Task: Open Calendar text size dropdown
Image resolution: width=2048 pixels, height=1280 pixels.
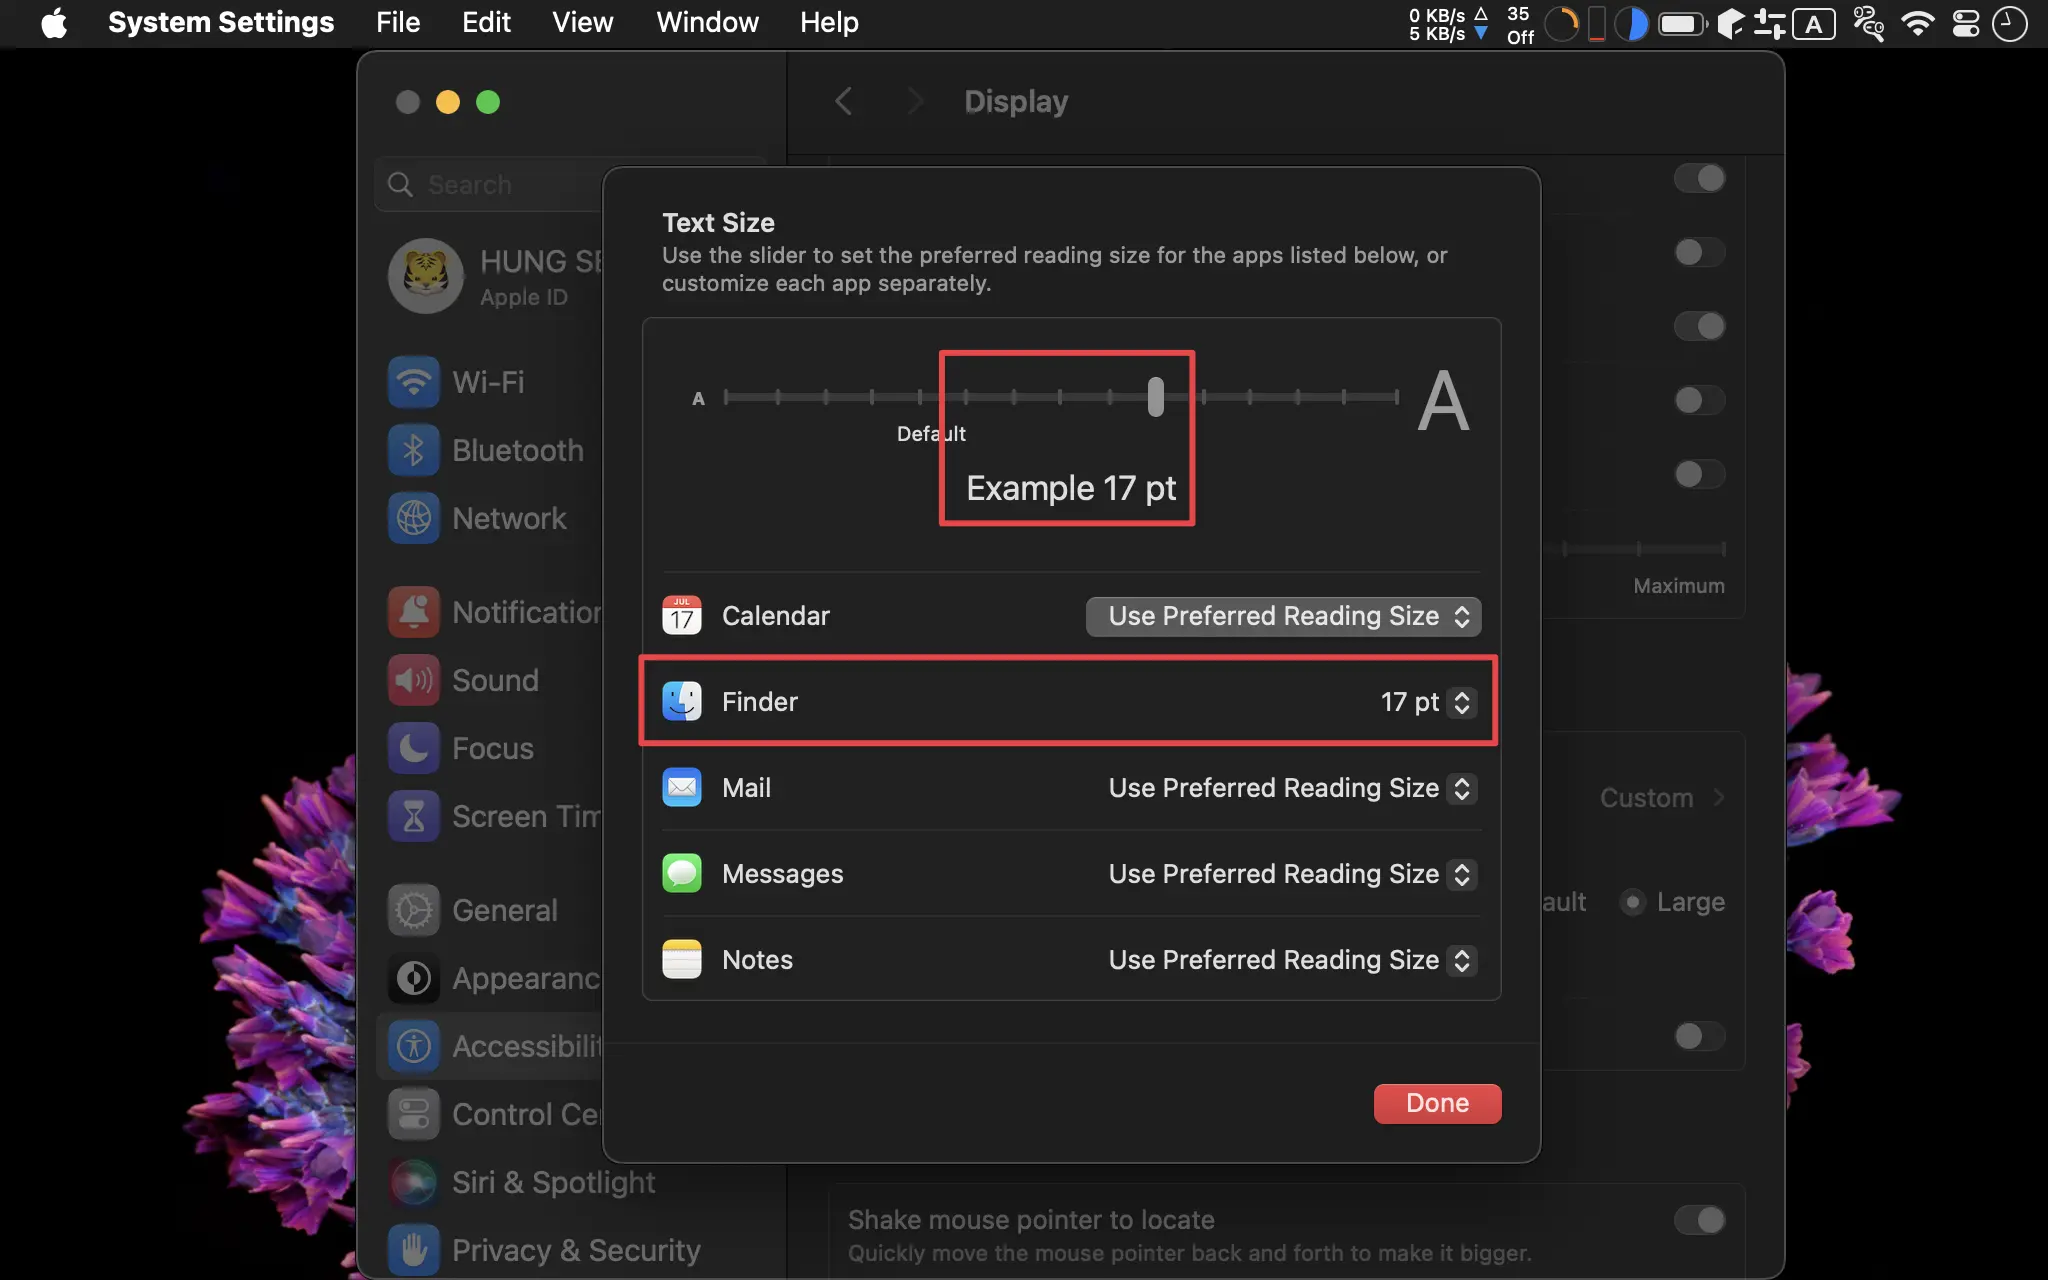Action: click(1283, 616)
